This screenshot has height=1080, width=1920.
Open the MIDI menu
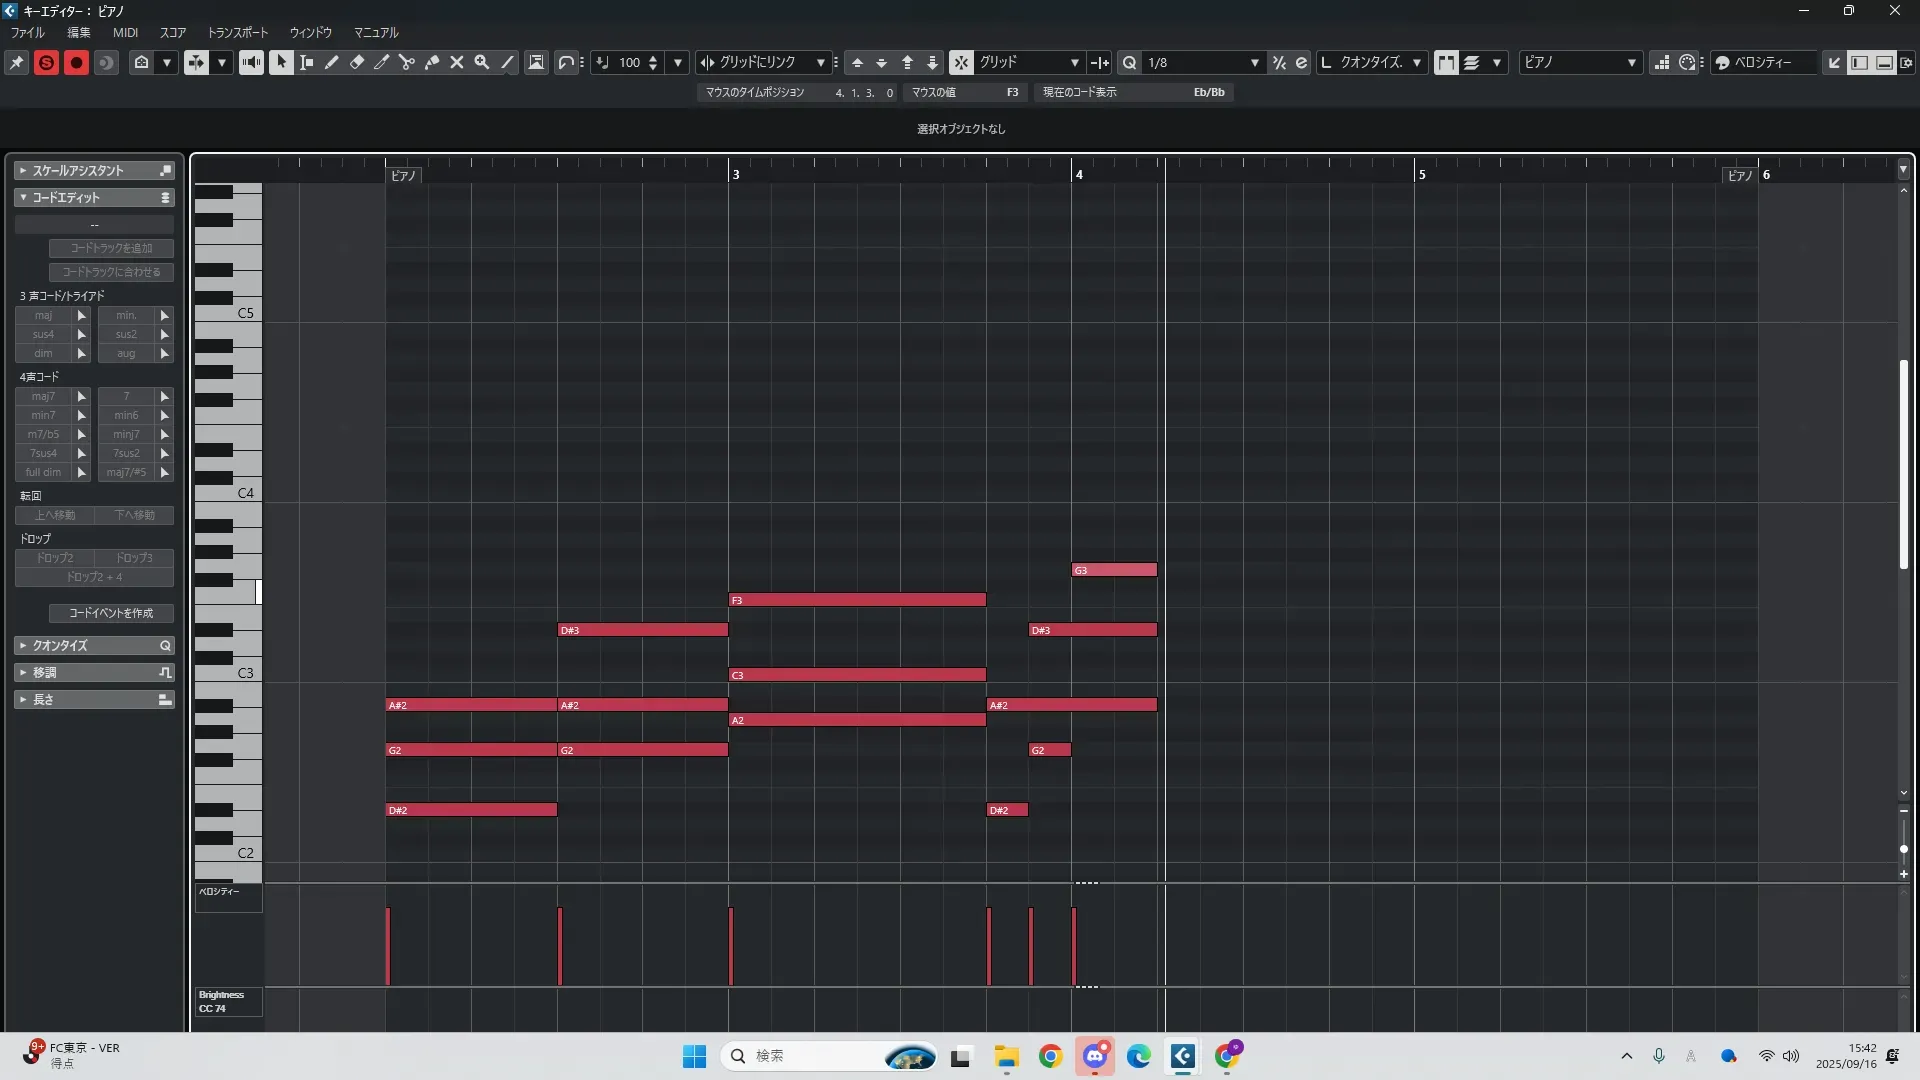[125, 32]
